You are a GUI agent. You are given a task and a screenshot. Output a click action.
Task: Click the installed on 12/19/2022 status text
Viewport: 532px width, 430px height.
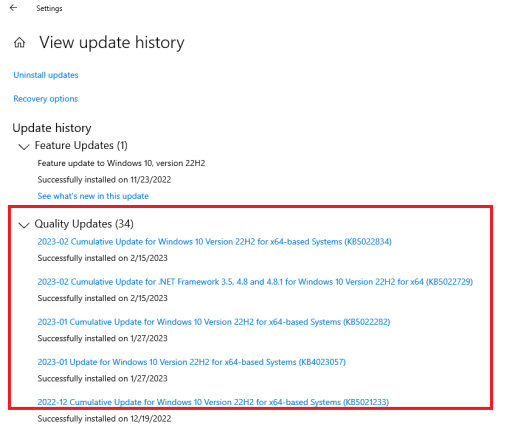click(x=104, y=419)
